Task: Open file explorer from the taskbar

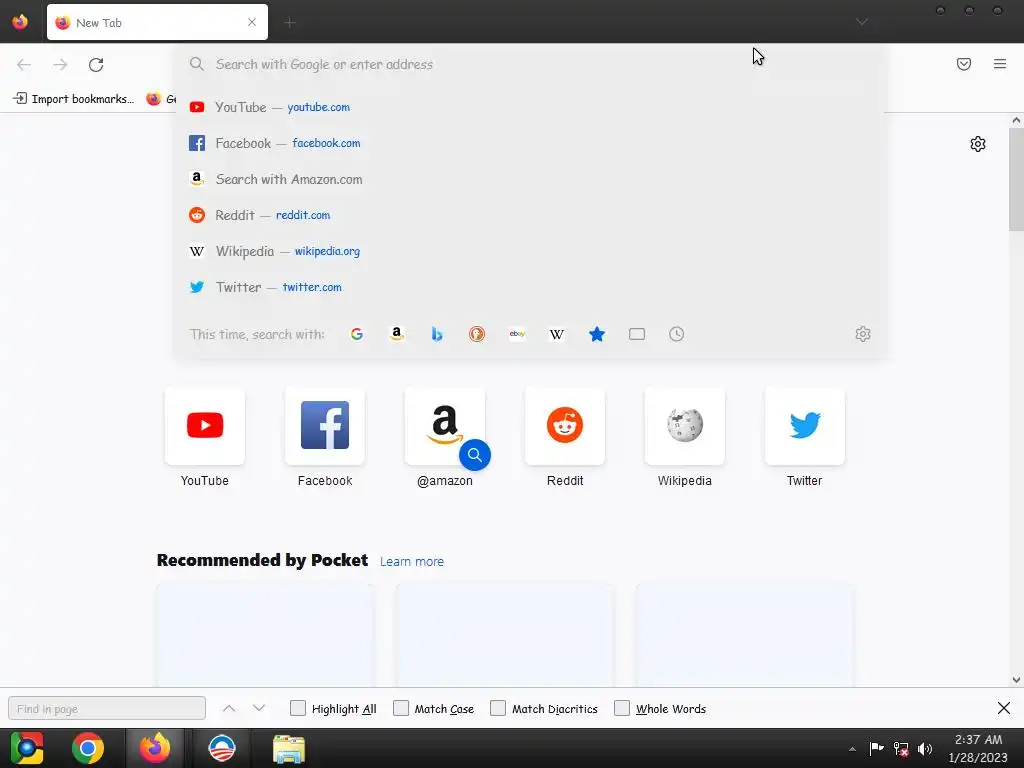Action: click(x=289, y=748)
